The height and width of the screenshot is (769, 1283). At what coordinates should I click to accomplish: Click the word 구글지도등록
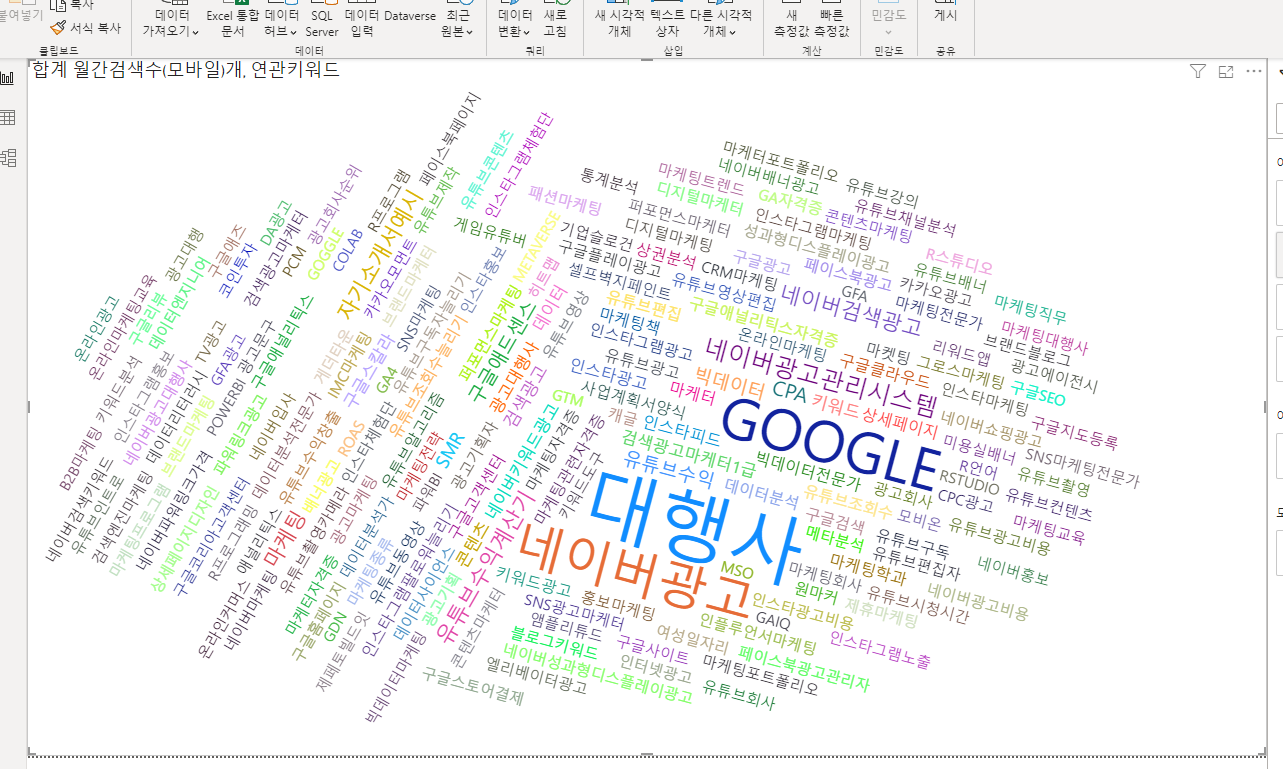pos(1075,434)
